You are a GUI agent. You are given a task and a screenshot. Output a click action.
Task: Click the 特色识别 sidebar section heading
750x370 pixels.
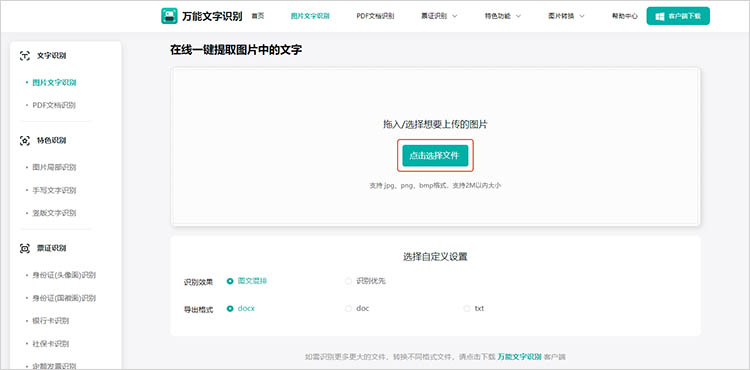tap(52, 141)
